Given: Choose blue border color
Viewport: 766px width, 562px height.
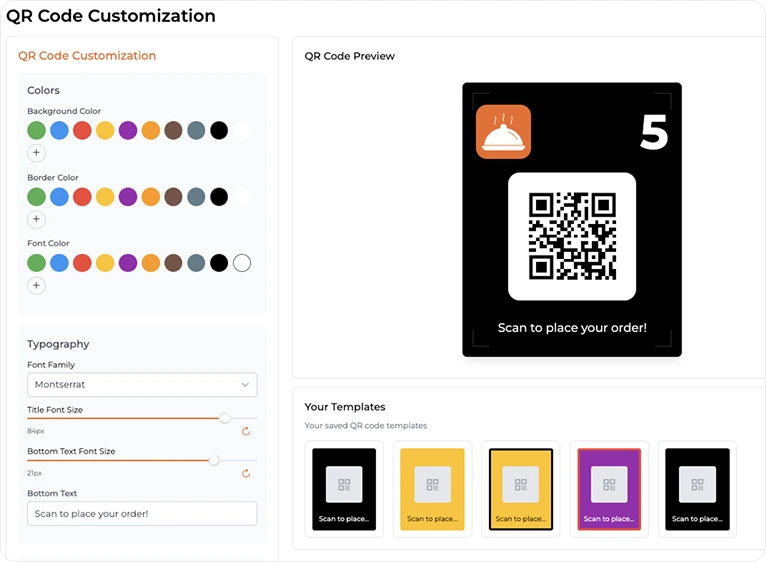Looking at the screenshot, I should pos(59,196).
